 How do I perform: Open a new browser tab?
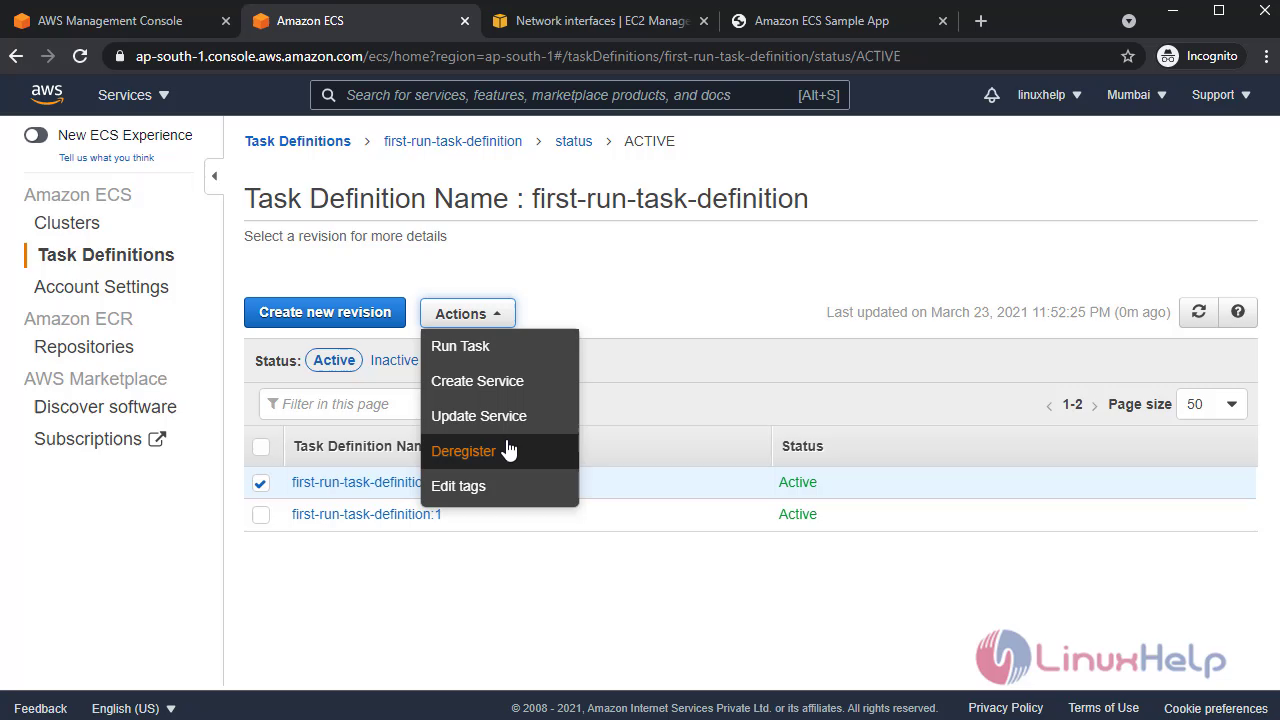(x=980, y=21)
